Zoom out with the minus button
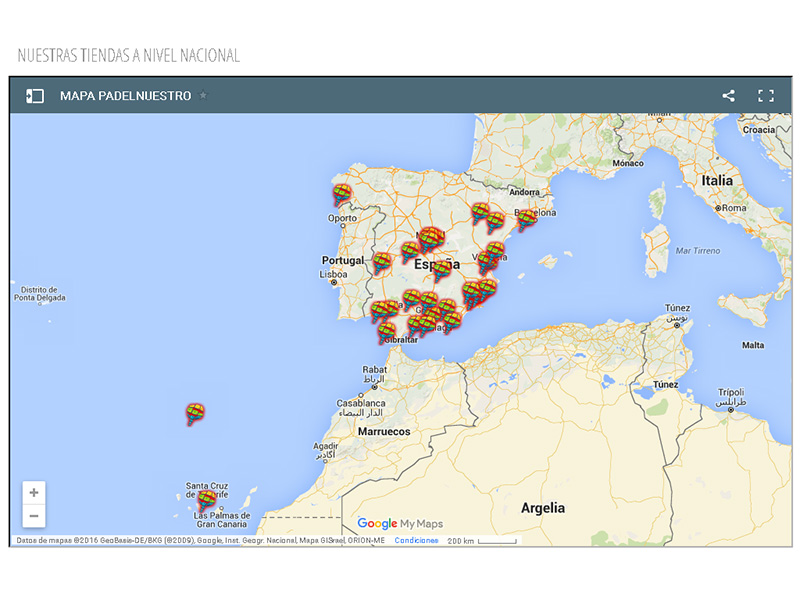Viewport: 800px width, 600px height. pyautogui.click(x=34, y=516)
